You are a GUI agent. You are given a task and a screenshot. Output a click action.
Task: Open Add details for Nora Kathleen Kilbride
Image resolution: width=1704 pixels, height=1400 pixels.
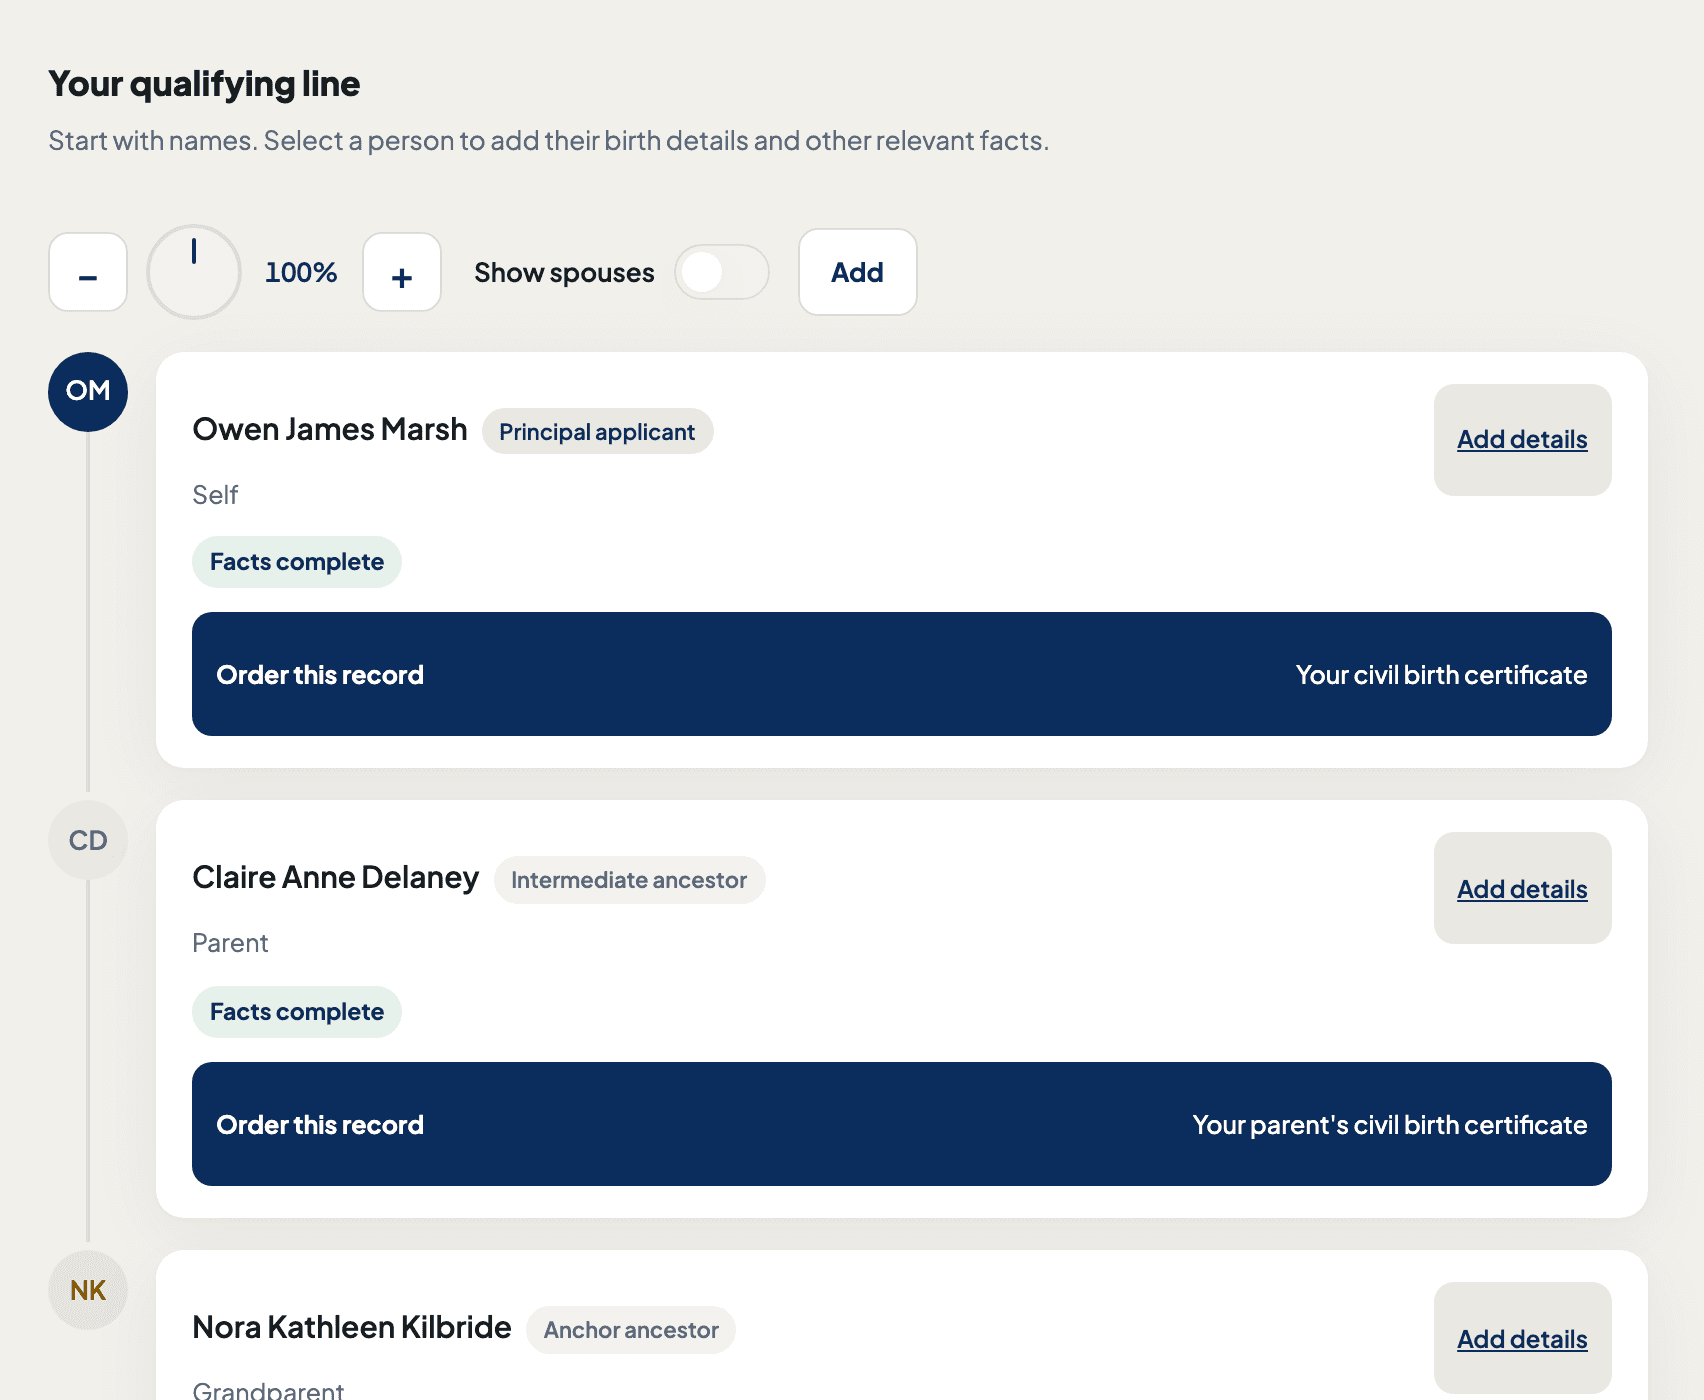(x=1522, y=1338)
